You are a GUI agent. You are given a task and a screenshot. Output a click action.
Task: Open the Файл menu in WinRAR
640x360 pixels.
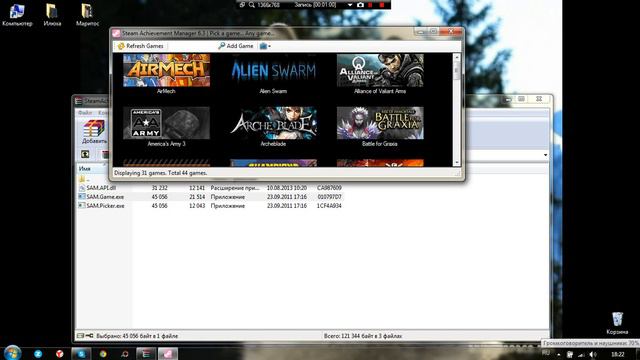tap(85, 112)
